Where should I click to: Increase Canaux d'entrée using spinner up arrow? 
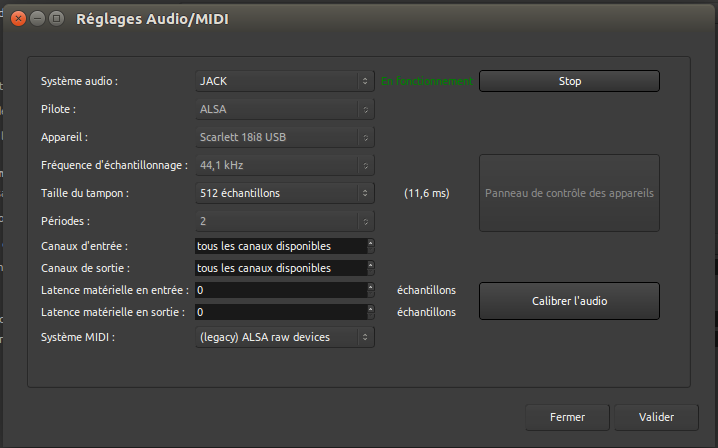[371, 243]
